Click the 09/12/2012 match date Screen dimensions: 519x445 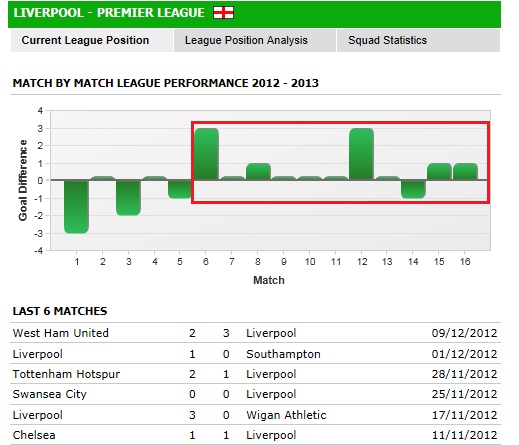[x=464, y=333]
